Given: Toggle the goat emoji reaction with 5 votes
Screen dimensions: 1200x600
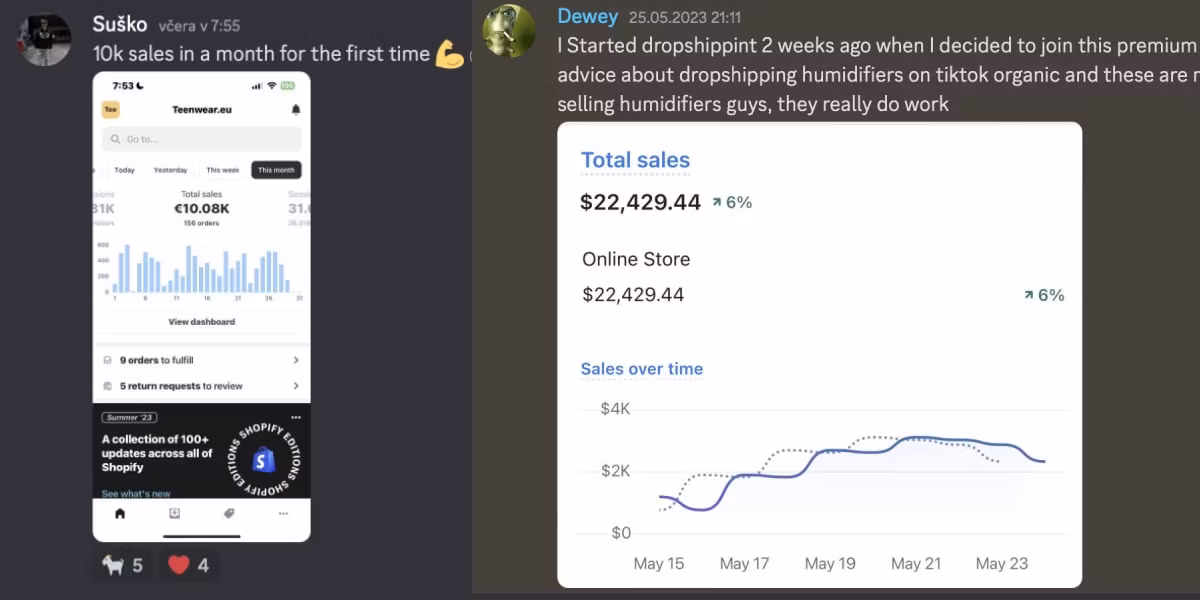Looking at the screenshot, I should coord(123,565).
